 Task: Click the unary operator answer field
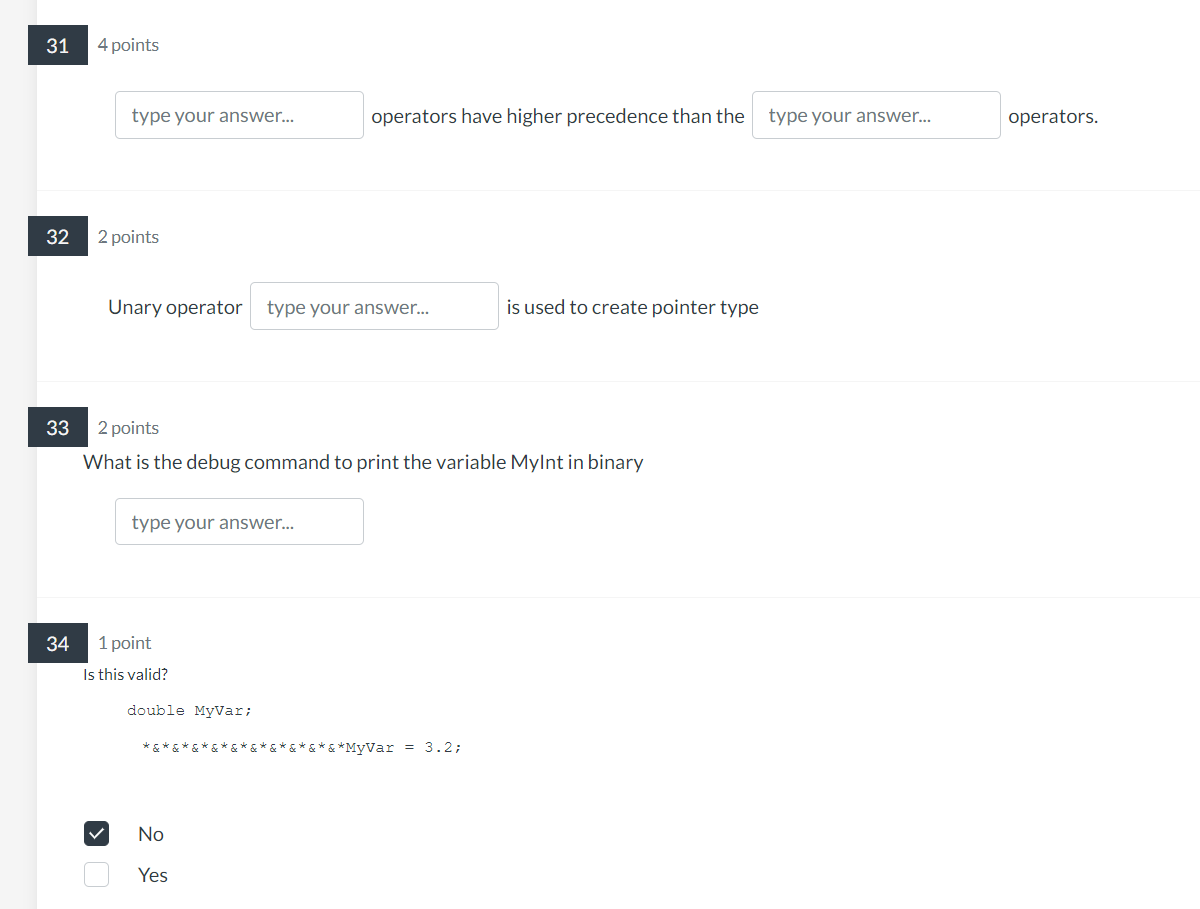coord(374,306)
